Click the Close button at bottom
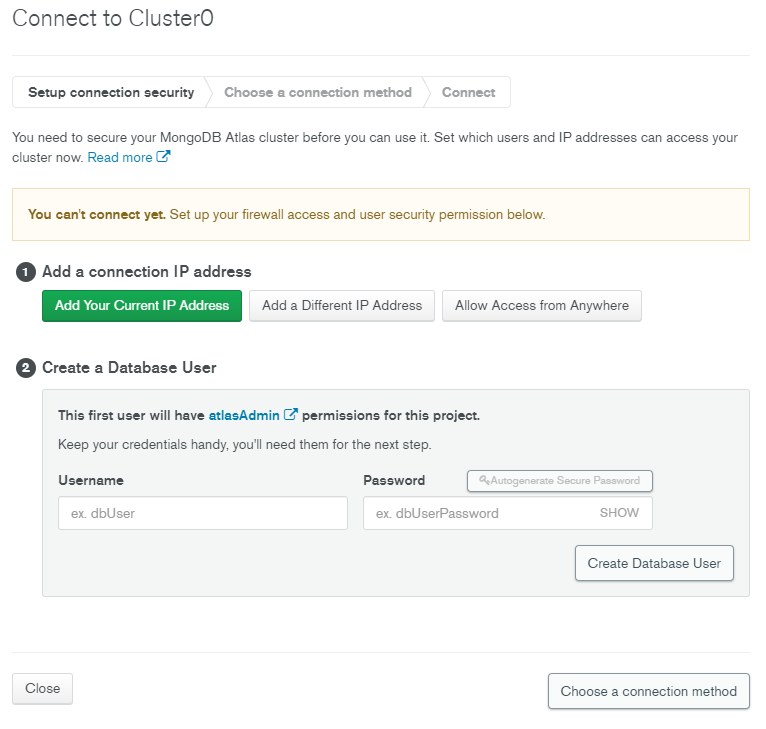This screenshot has height=729, width=766. coord(43,689)
